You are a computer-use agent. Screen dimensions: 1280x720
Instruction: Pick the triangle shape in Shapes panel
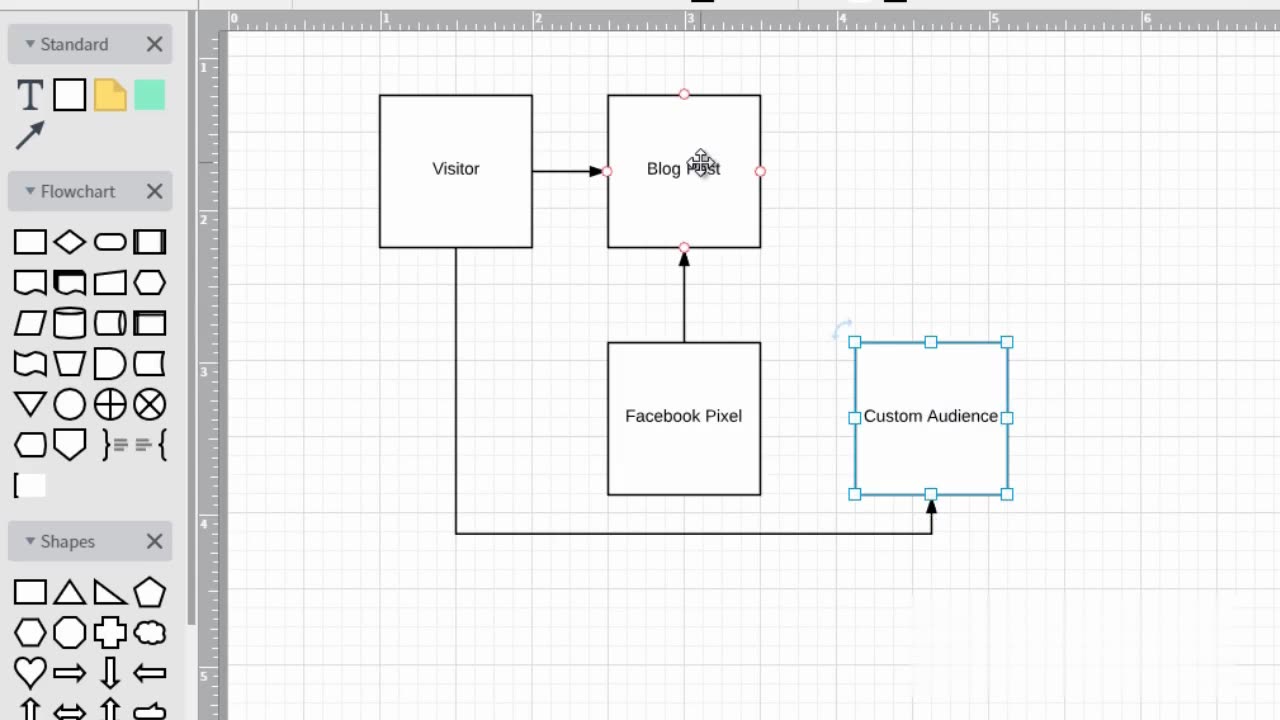[69, 592]
